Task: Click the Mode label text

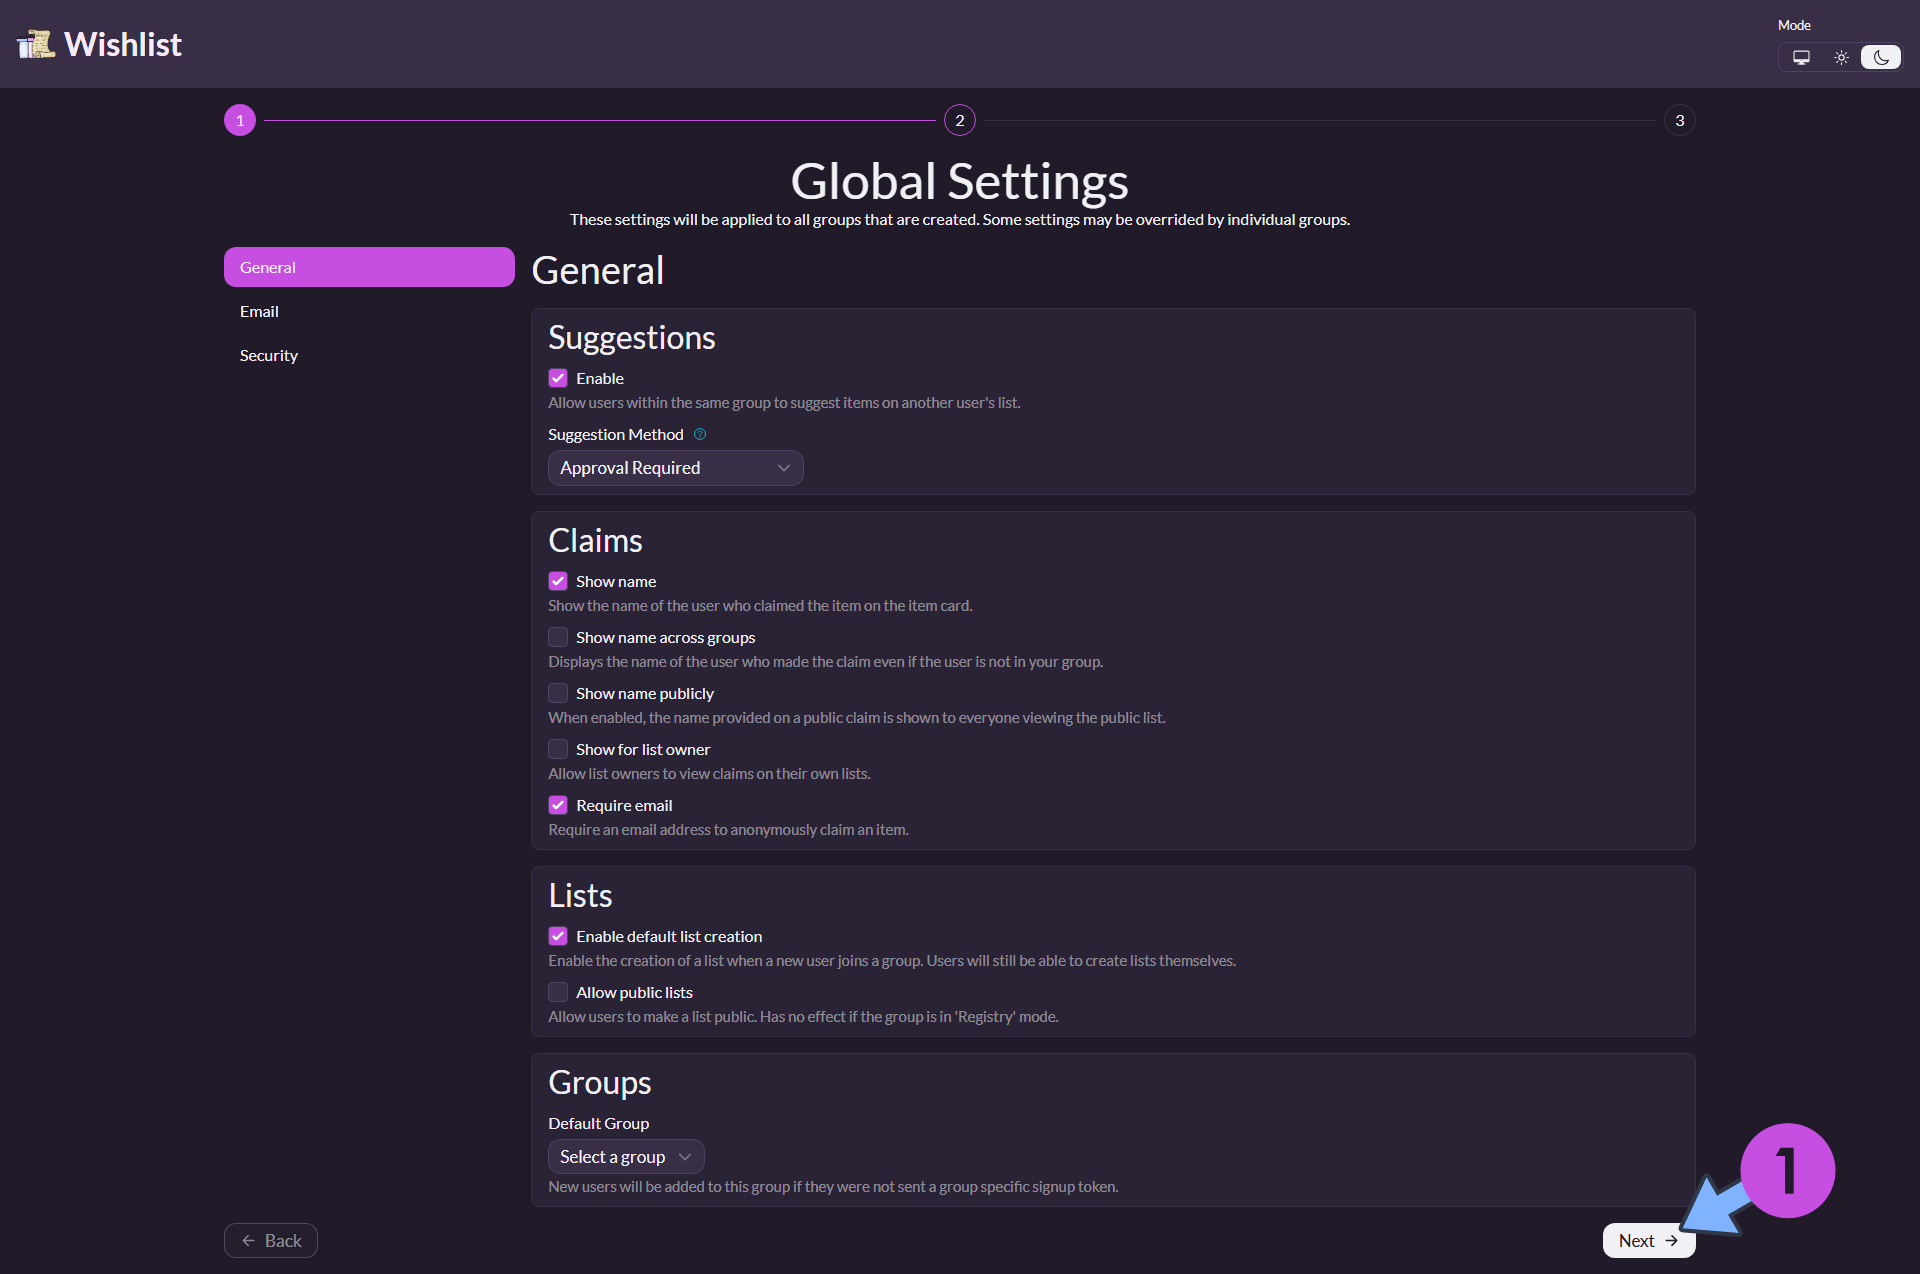Action: click(x=1794, y=25)
